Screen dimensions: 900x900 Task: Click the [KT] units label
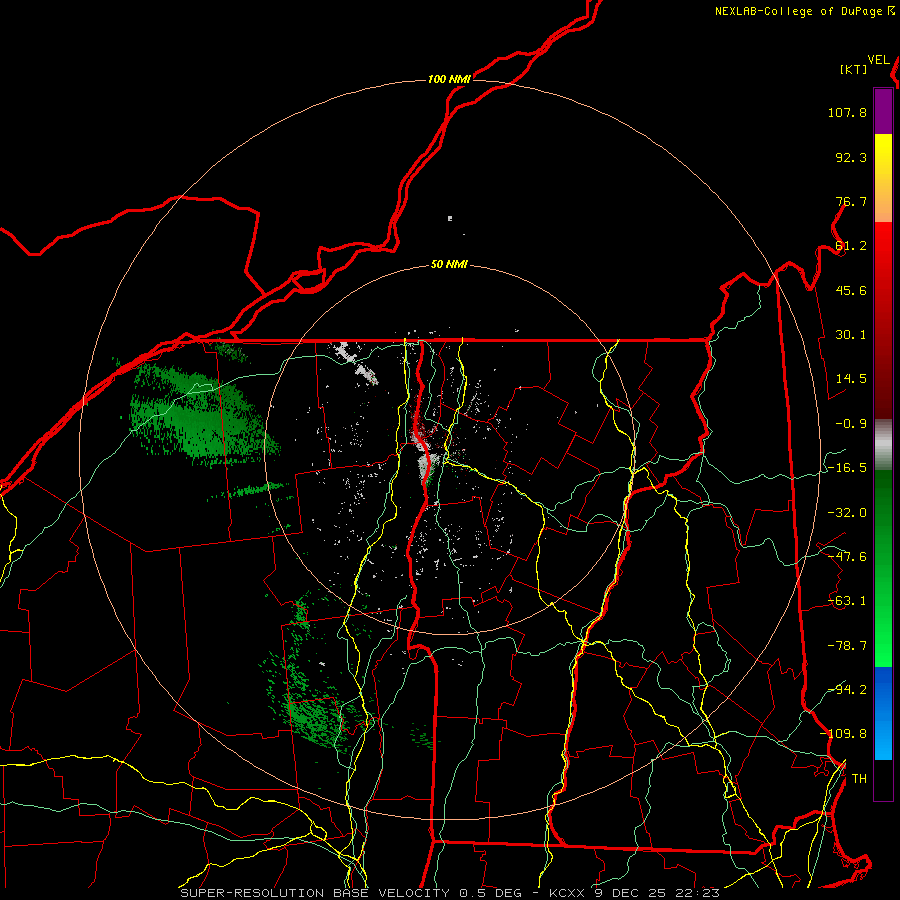click(x=854, y=69)
